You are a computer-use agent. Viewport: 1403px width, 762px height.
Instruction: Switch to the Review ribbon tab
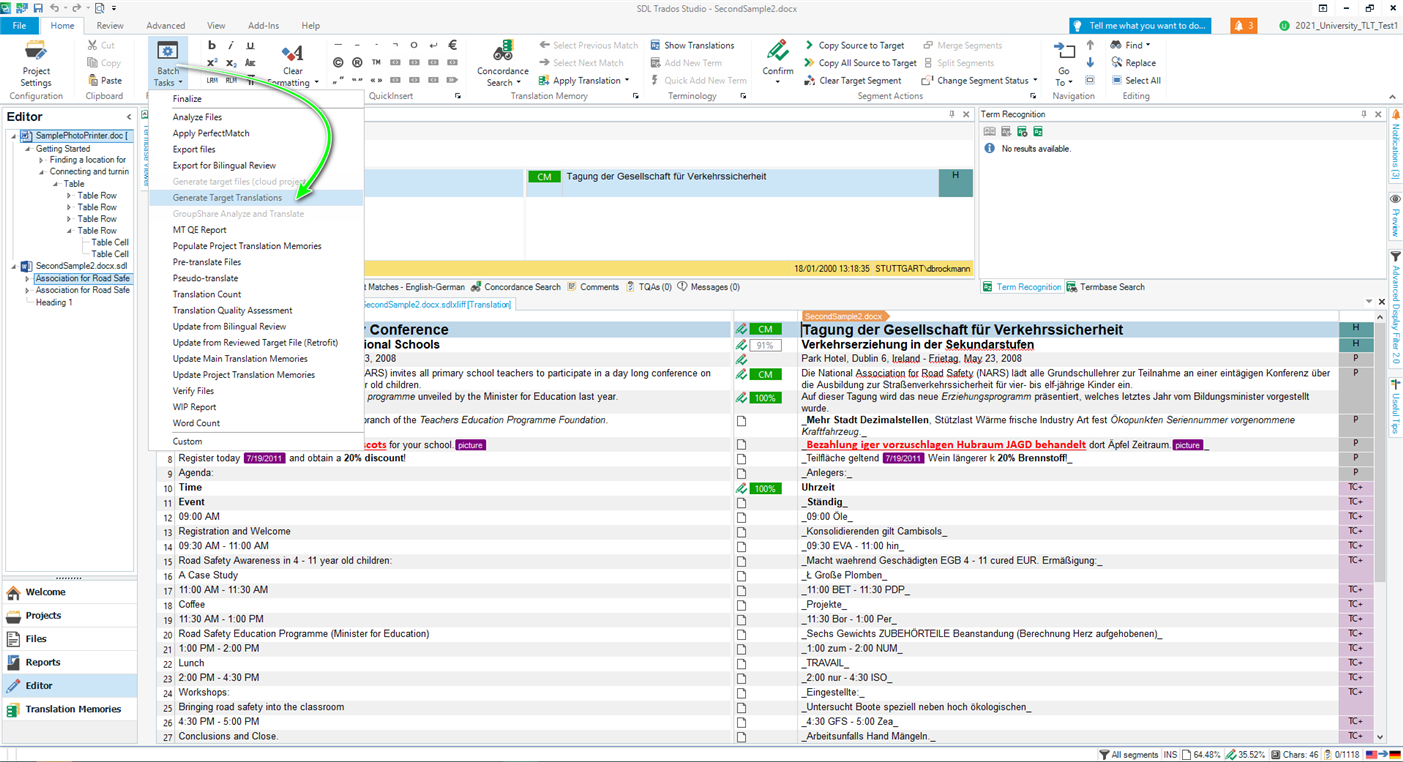(110, 25)
